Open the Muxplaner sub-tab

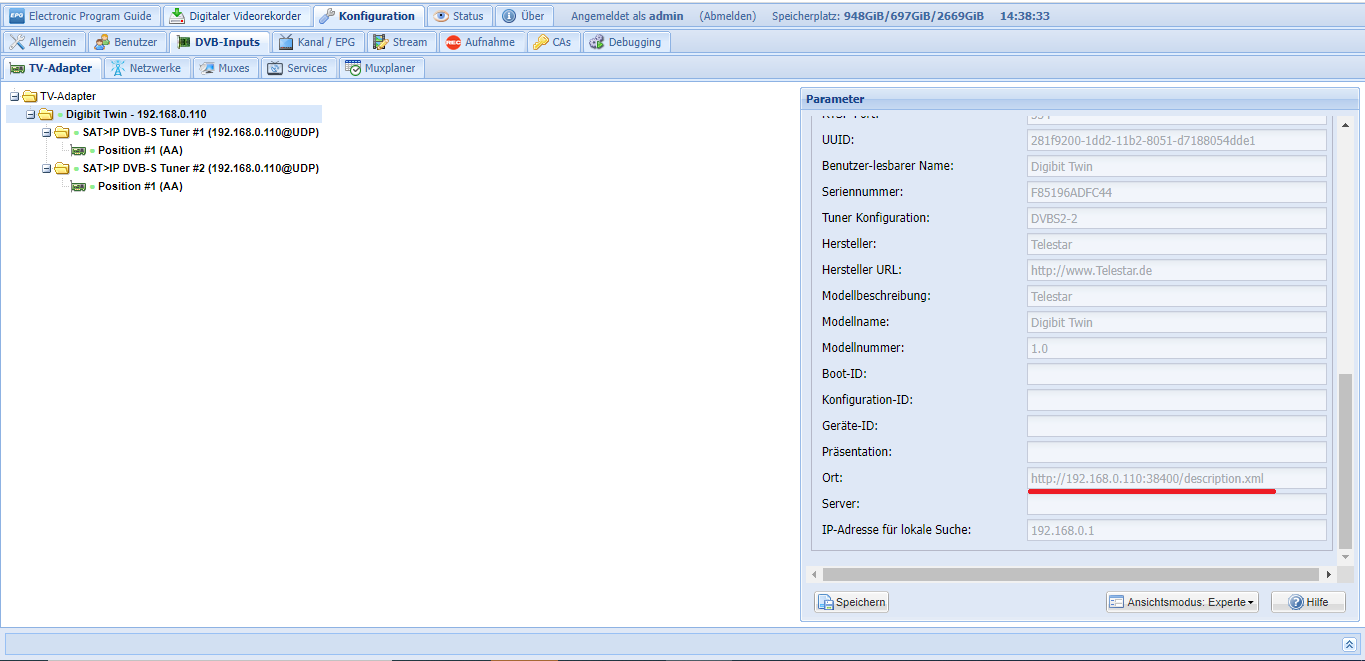tap(381, 68)
